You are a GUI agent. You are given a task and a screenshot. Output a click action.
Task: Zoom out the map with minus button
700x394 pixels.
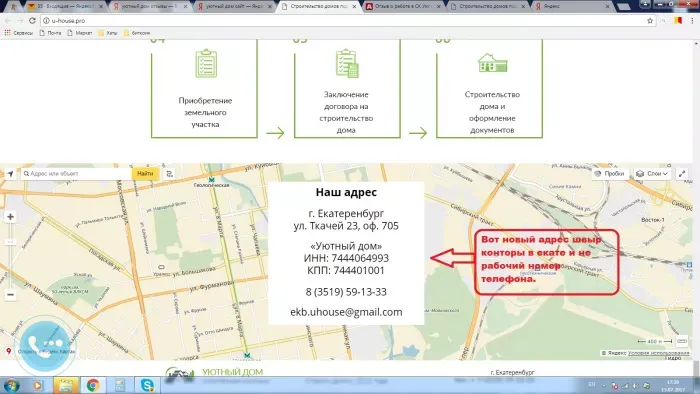click(x=10, y=295)
